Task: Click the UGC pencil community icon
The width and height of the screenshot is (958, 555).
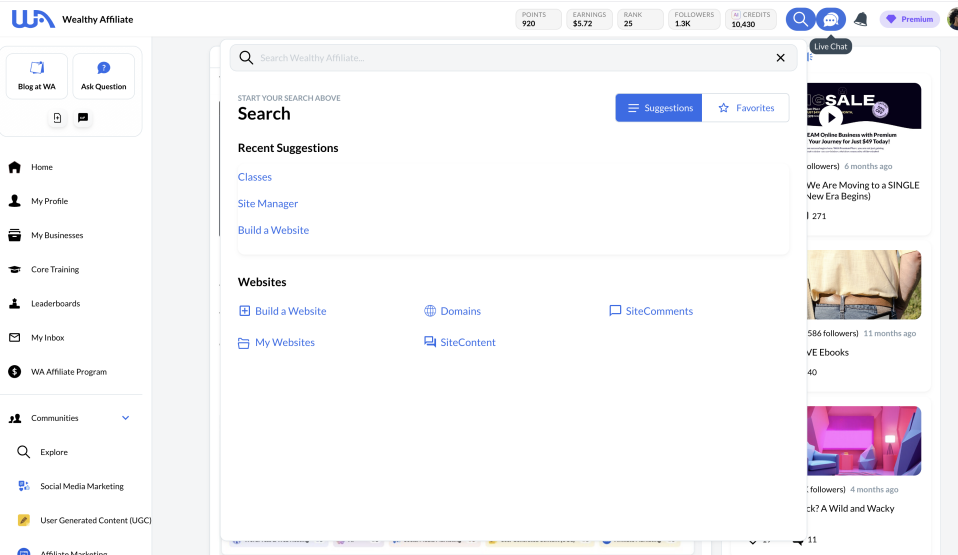Action: pyautogui.click(x=23, y=520)
